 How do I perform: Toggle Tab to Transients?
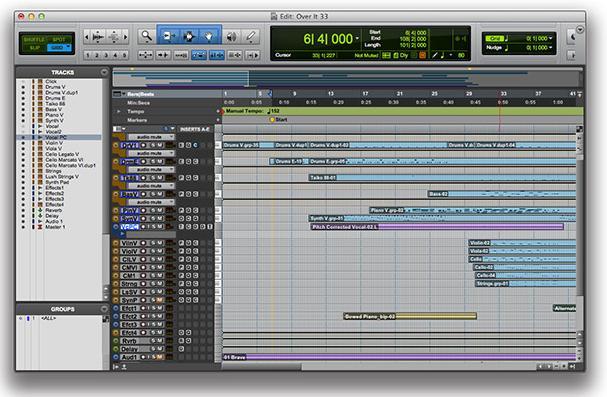point(163,55)
